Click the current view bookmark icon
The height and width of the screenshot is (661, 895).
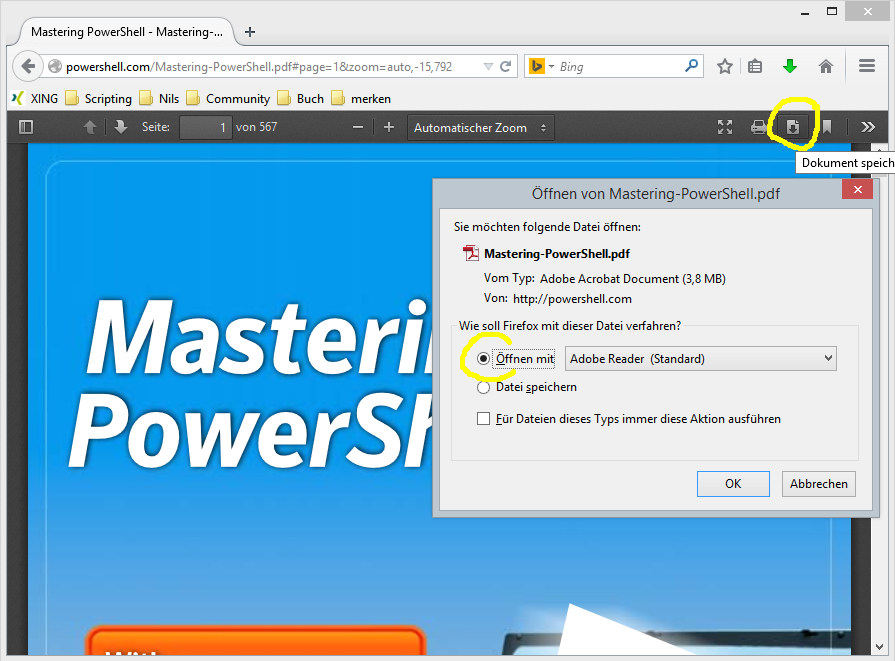(x=827, y=127)
